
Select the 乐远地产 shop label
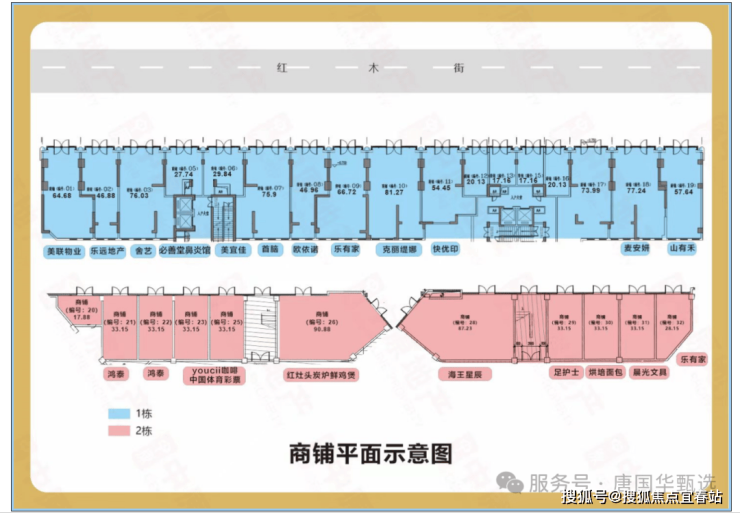[x=108, y=251]
